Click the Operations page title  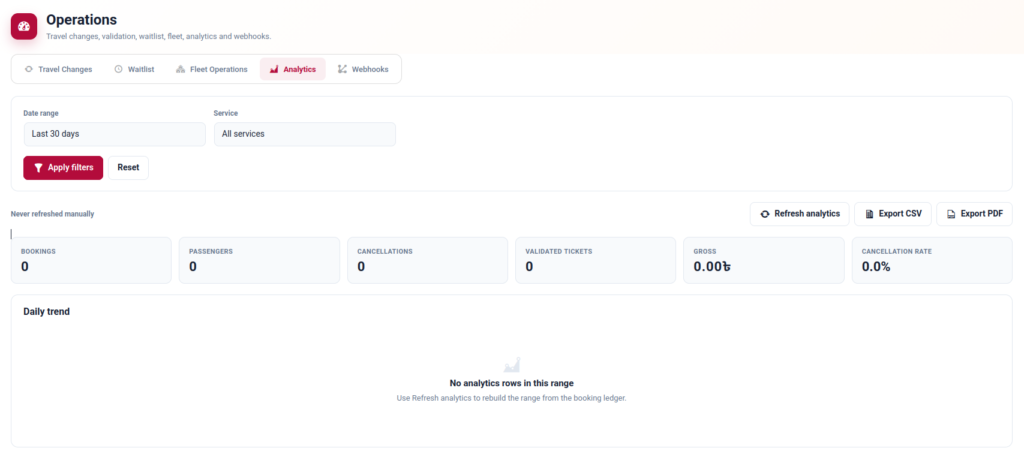[x=81, y=20]
